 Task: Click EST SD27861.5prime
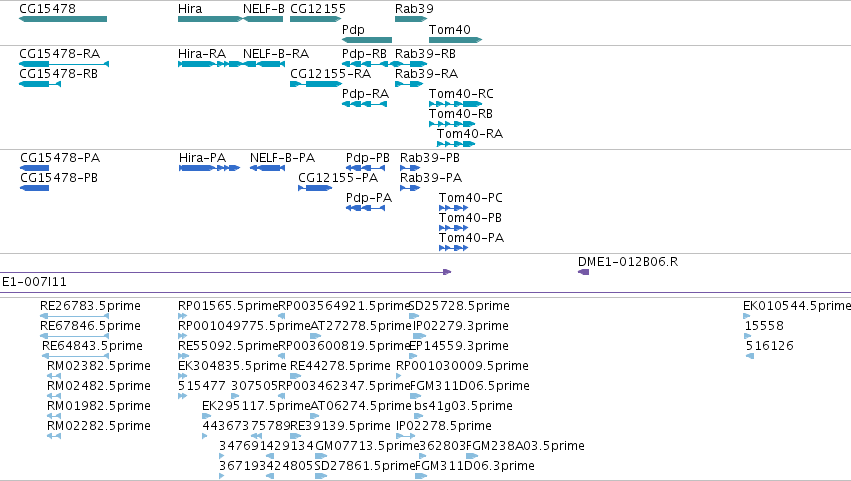[x=321, y=476]
